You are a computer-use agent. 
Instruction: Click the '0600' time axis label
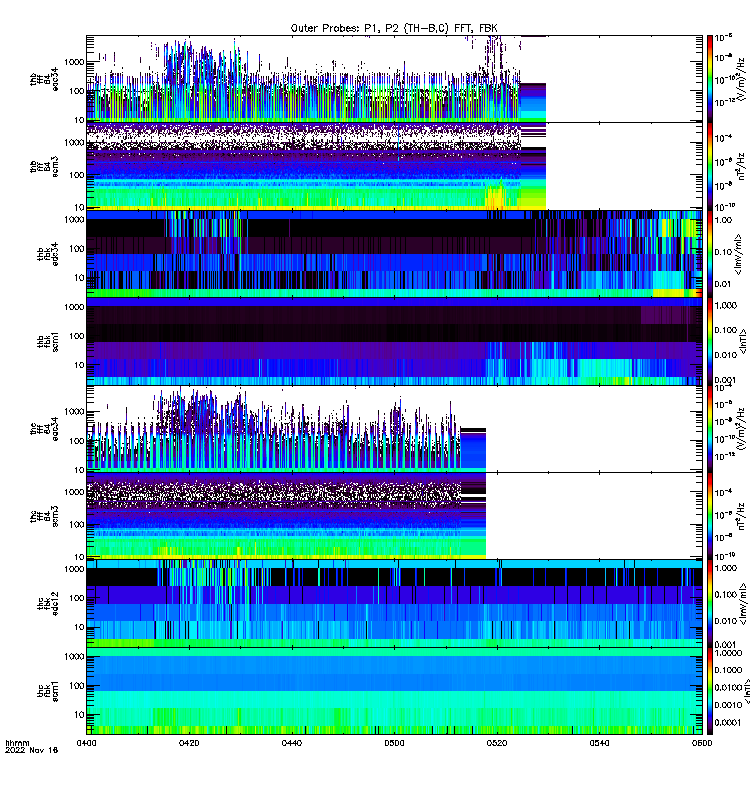702,743
